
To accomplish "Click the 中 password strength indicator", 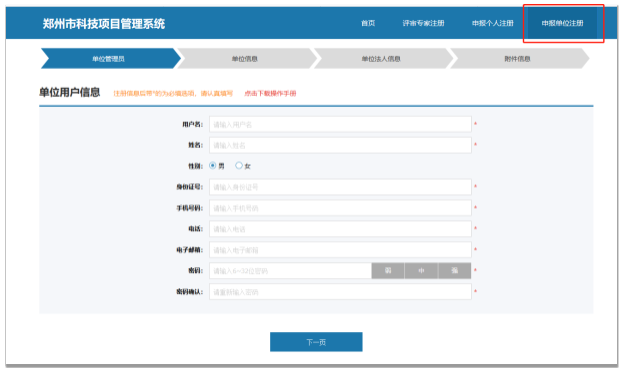I will click(421, 271).
